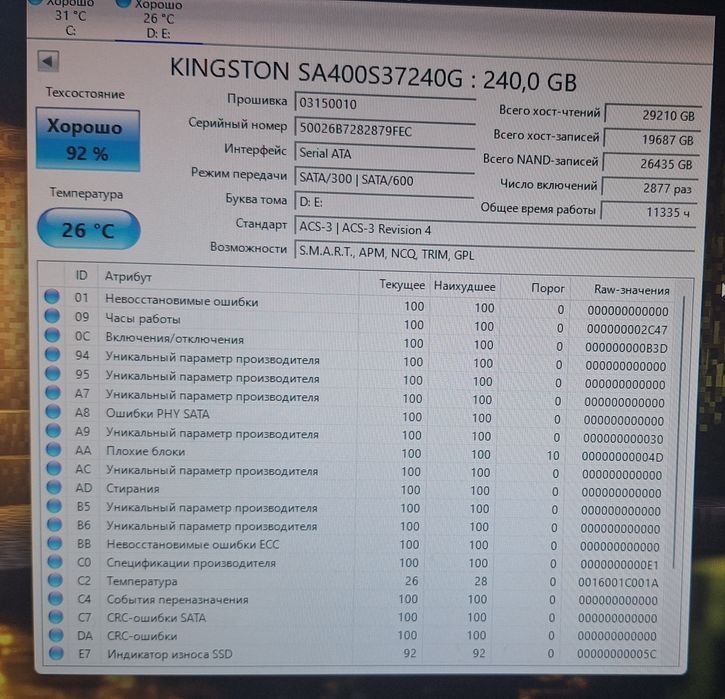Screen dimensions: 725x699
Task: Click the features field S.M.A.R.T., APM, NCQ
Action: click(x=495, y=253)
